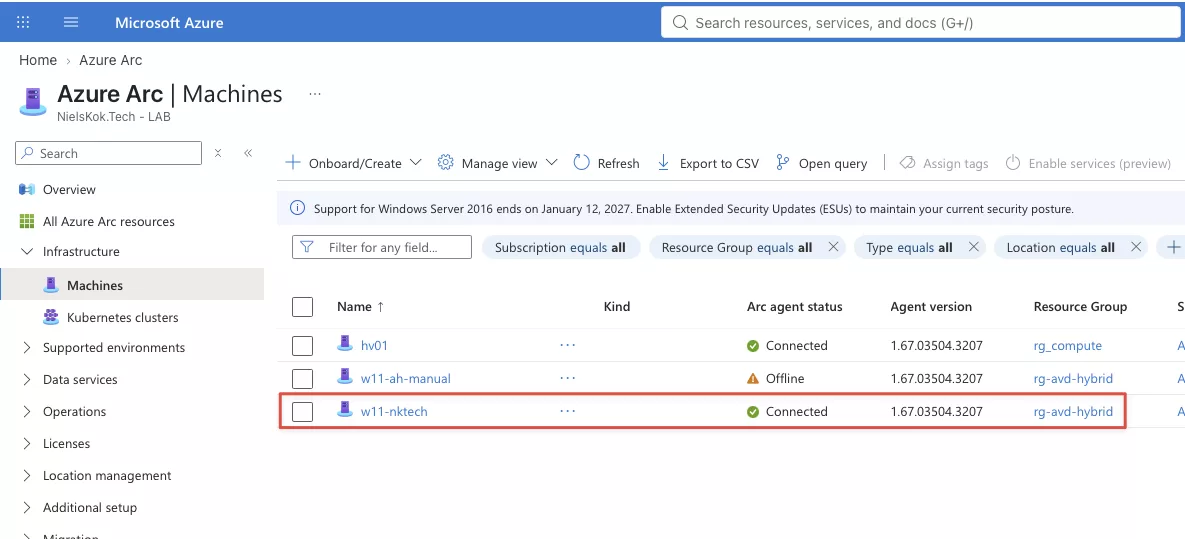Open the Azure Arc breadcrumb
The height and width of the screenshot is (539, 1185).
coord(110,60)
